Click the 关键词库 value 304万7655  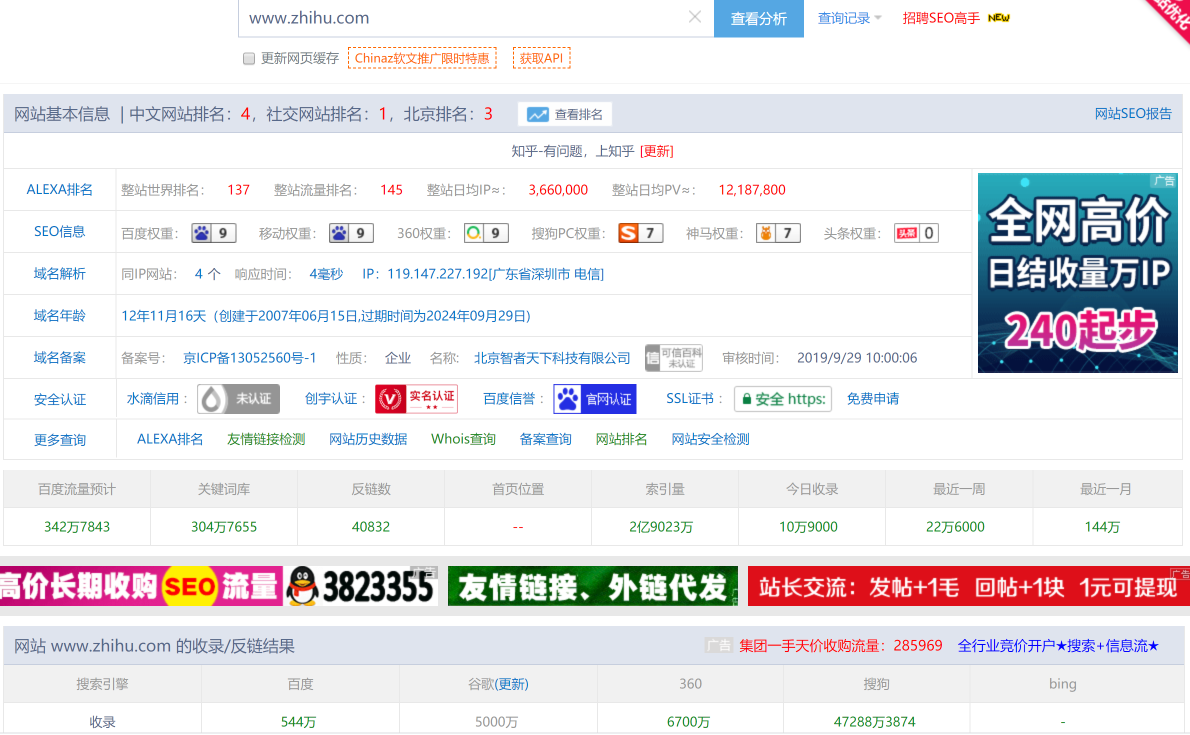click(x=224, y=527)
